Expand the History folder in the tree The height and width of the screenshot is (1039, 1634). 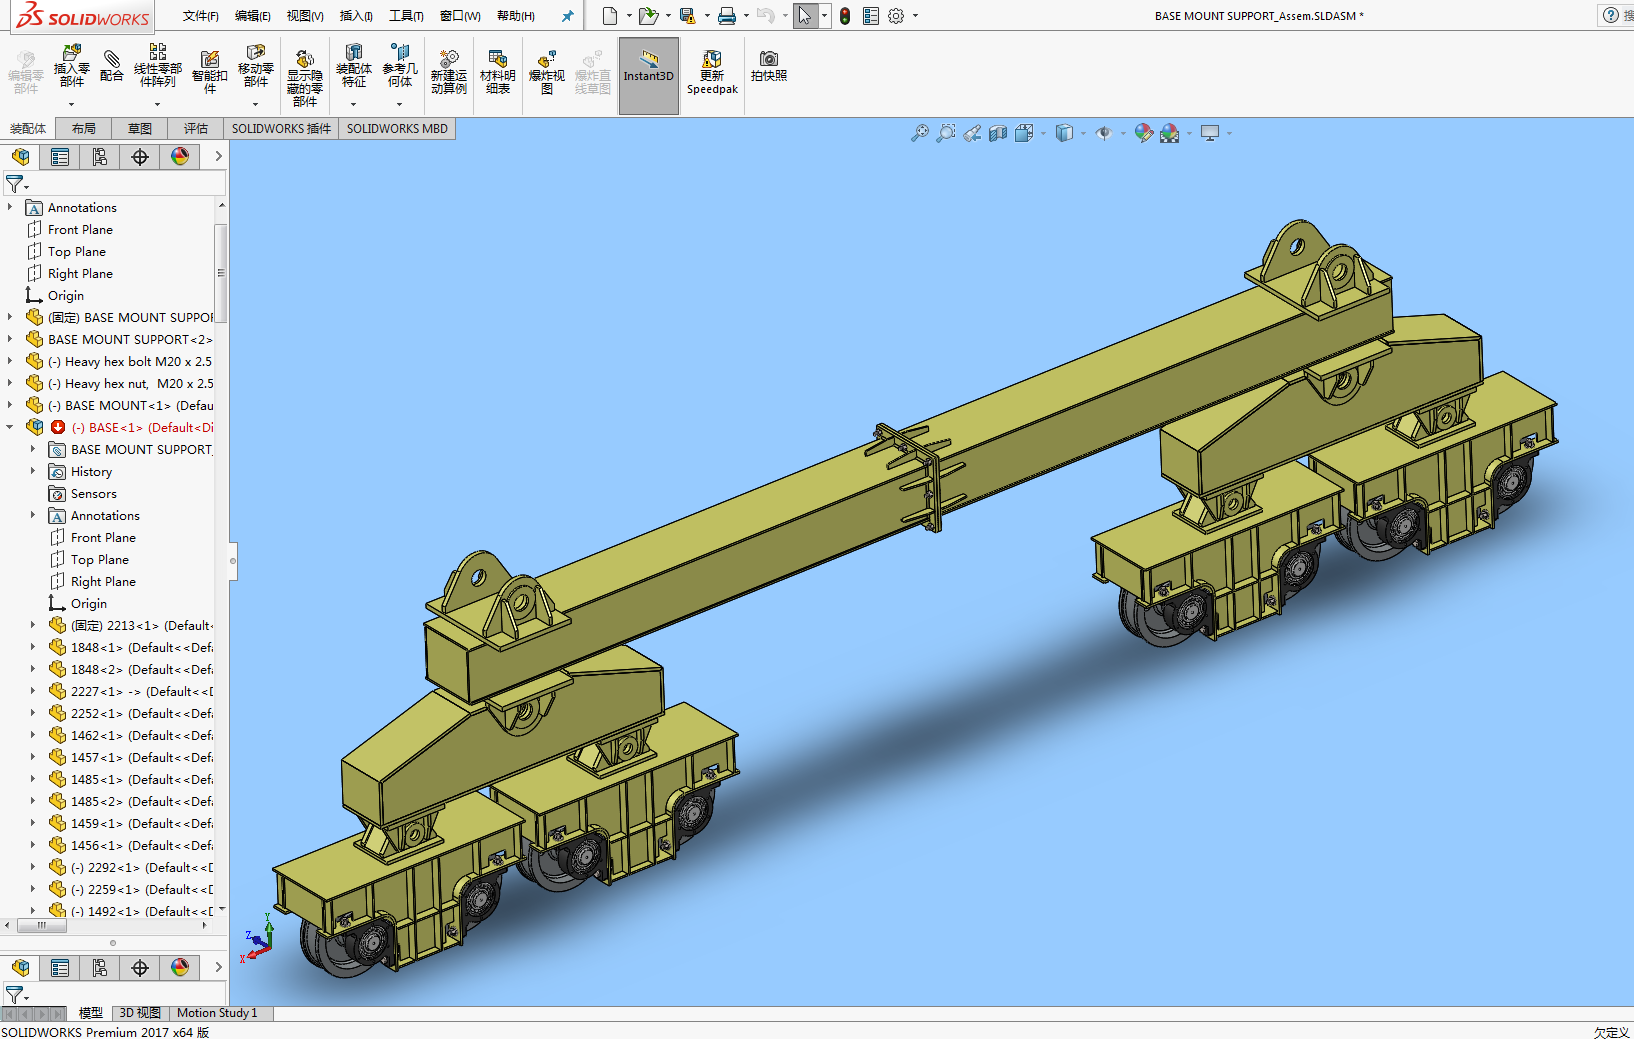(33, 471)
